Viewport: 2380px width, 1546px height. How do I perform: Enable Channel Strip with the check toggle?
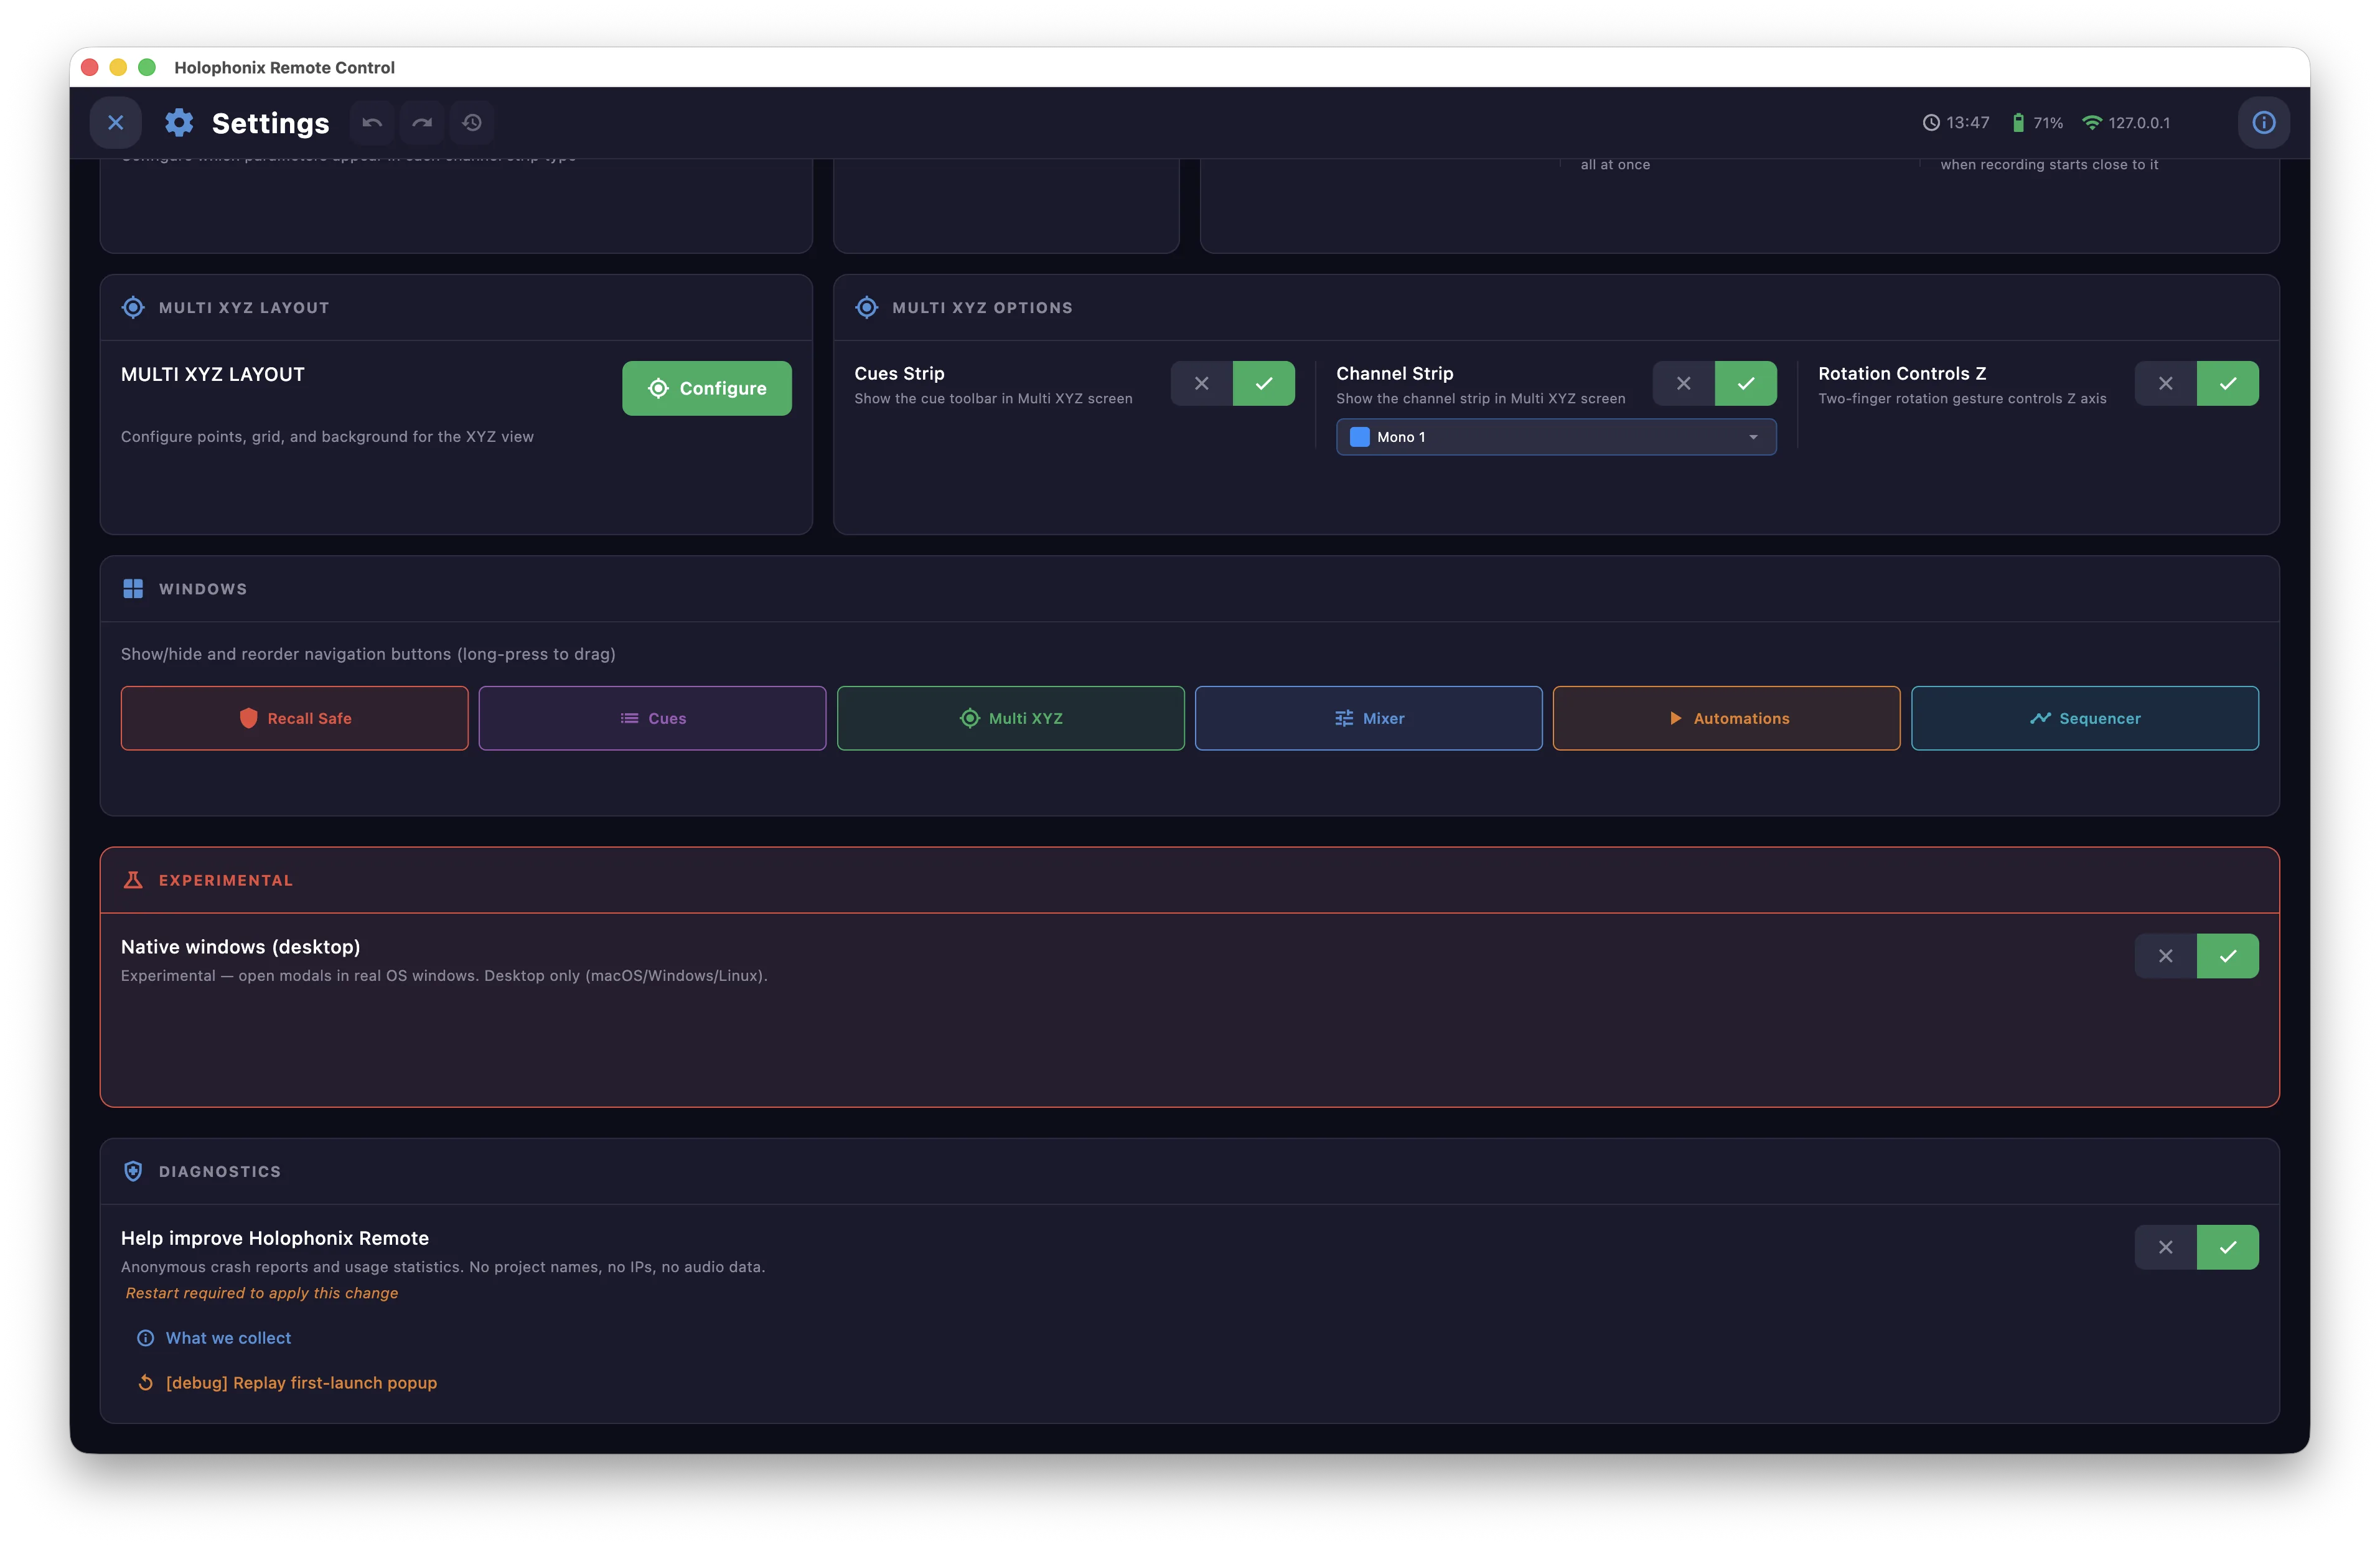tap(1745, 383)
